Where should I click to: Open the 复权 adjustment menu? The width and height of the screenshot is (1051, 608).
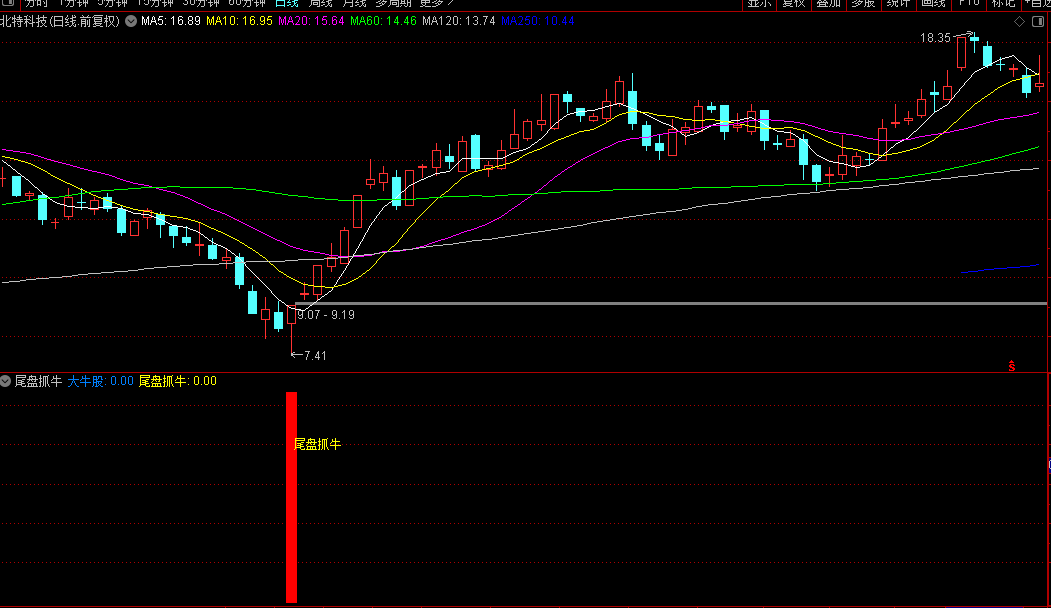point(794,3)
